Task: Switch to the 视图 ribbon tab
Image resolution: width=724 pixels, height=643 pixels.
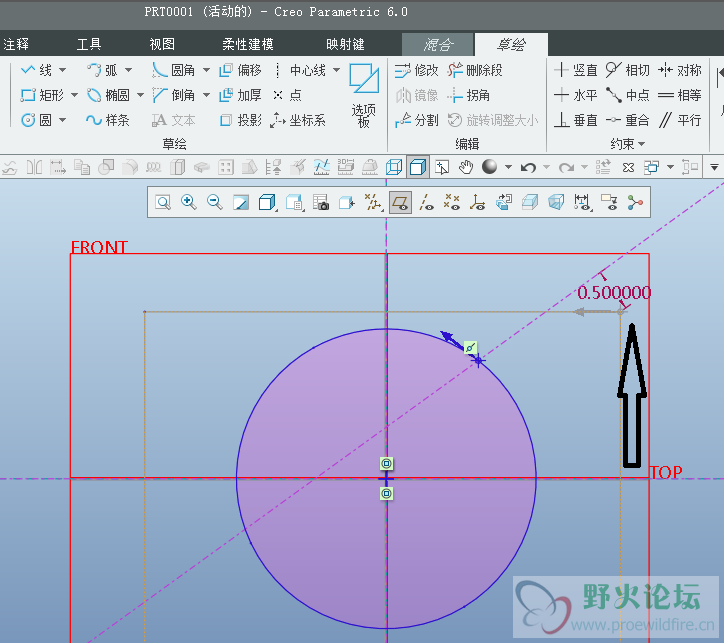Action: (162, 44)
